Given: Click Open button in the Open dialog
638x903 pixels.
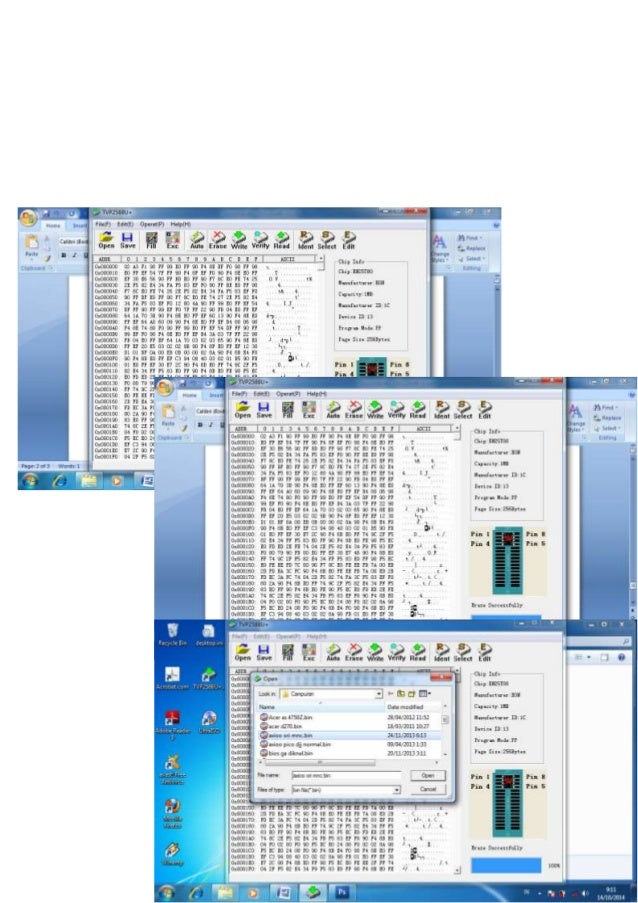Looking at the screenshot, I should point(428,776).
